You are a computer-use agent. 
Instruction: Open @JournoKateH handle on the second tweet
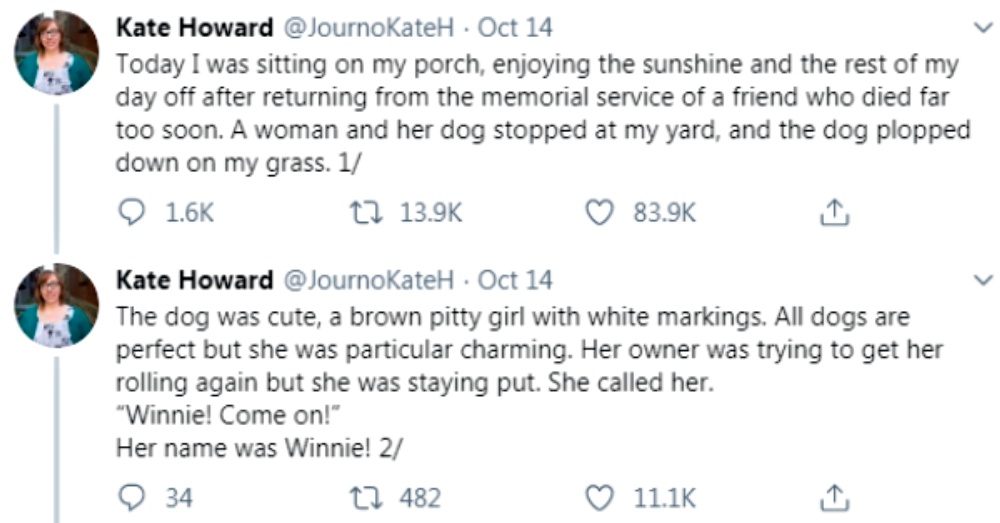[369, 279]
